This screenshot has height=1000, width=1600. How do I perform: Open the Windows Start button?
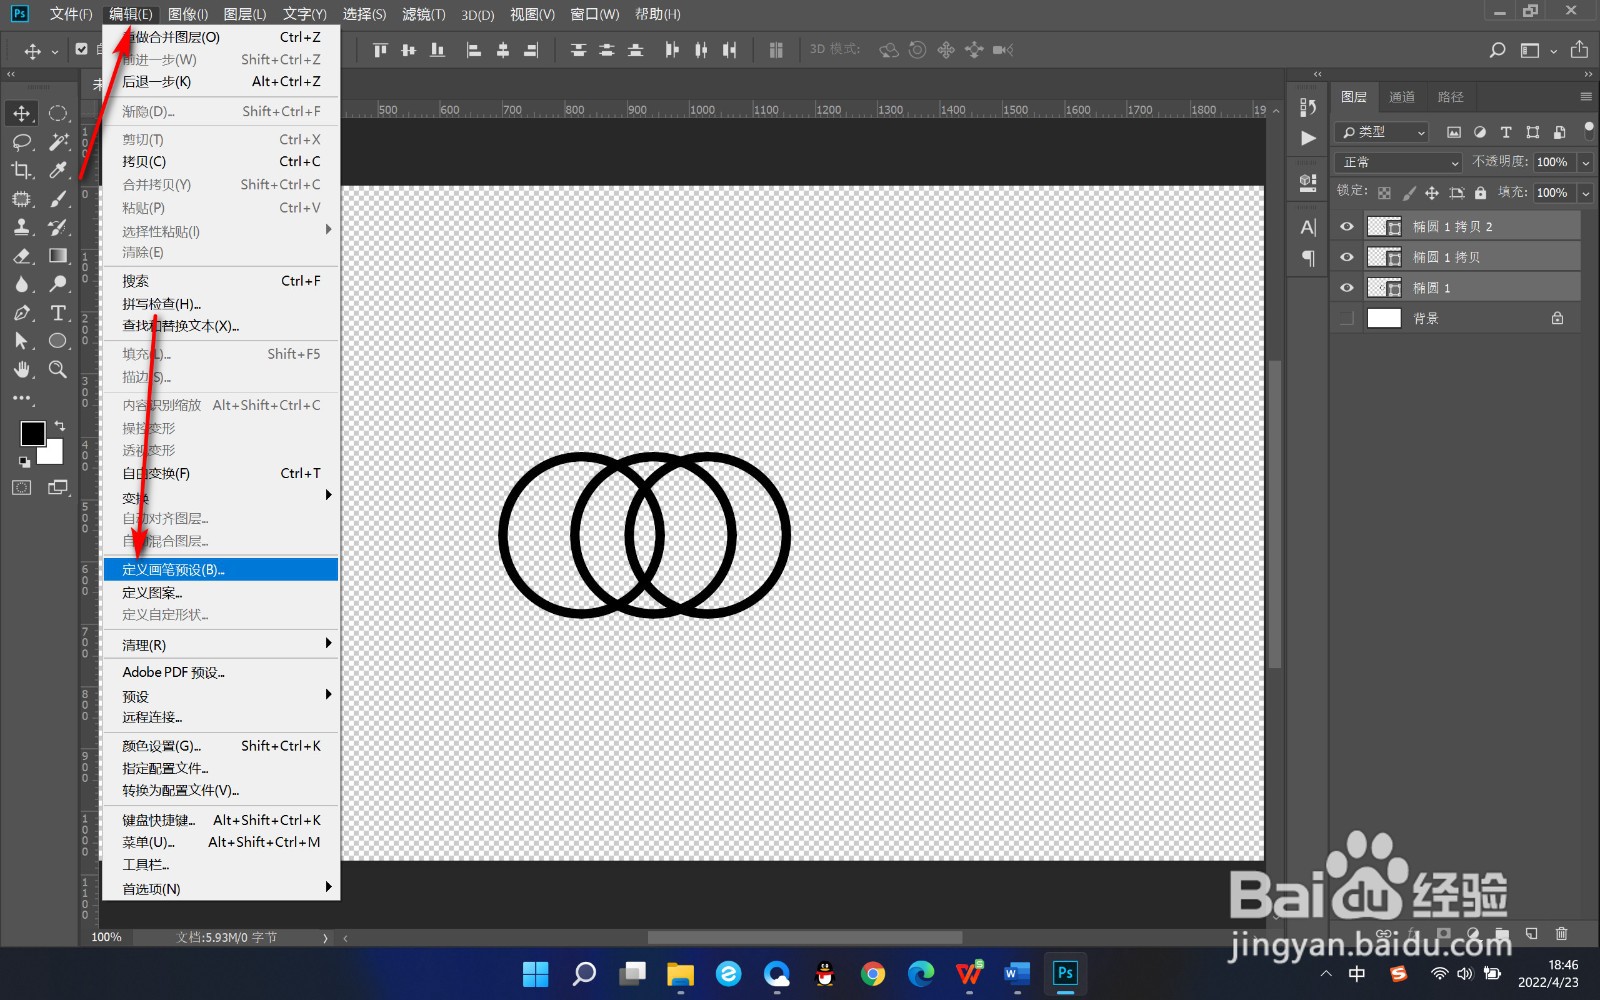[x=536, y=973]
